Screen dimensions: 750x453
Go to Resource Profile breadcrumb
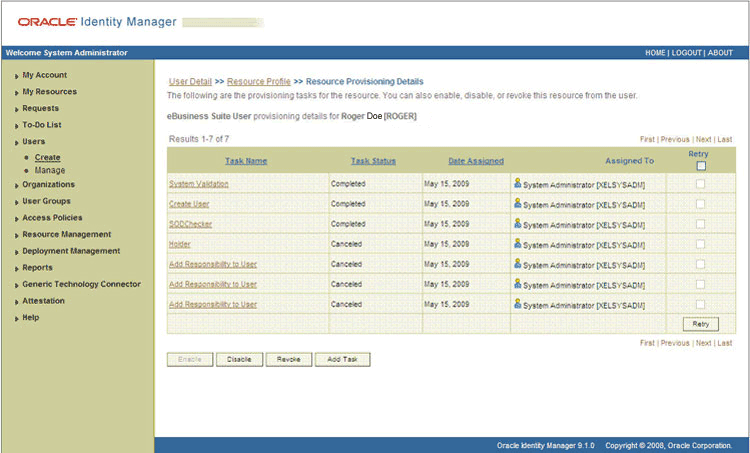[x=258, y=81]
